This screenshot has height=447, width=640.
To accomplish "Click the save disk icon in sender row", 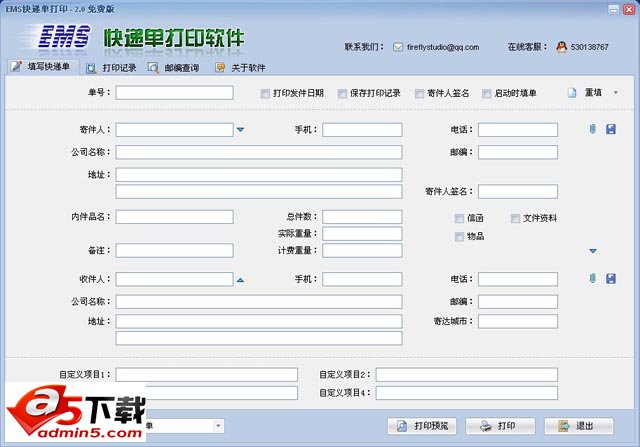I will [611, 129].
